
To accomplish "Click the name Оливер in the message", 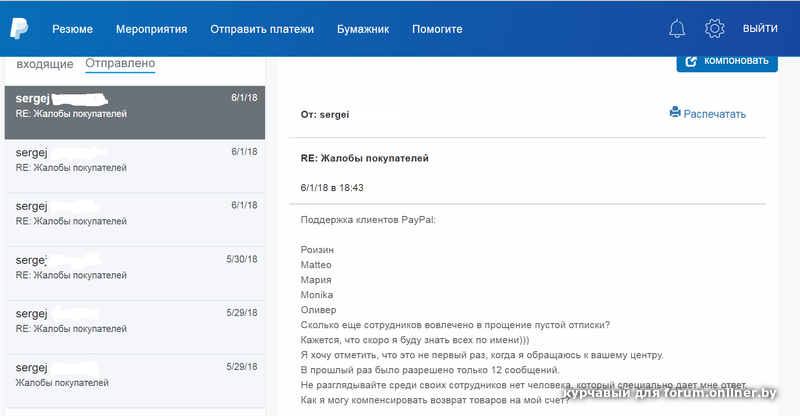I will point(318,310).
